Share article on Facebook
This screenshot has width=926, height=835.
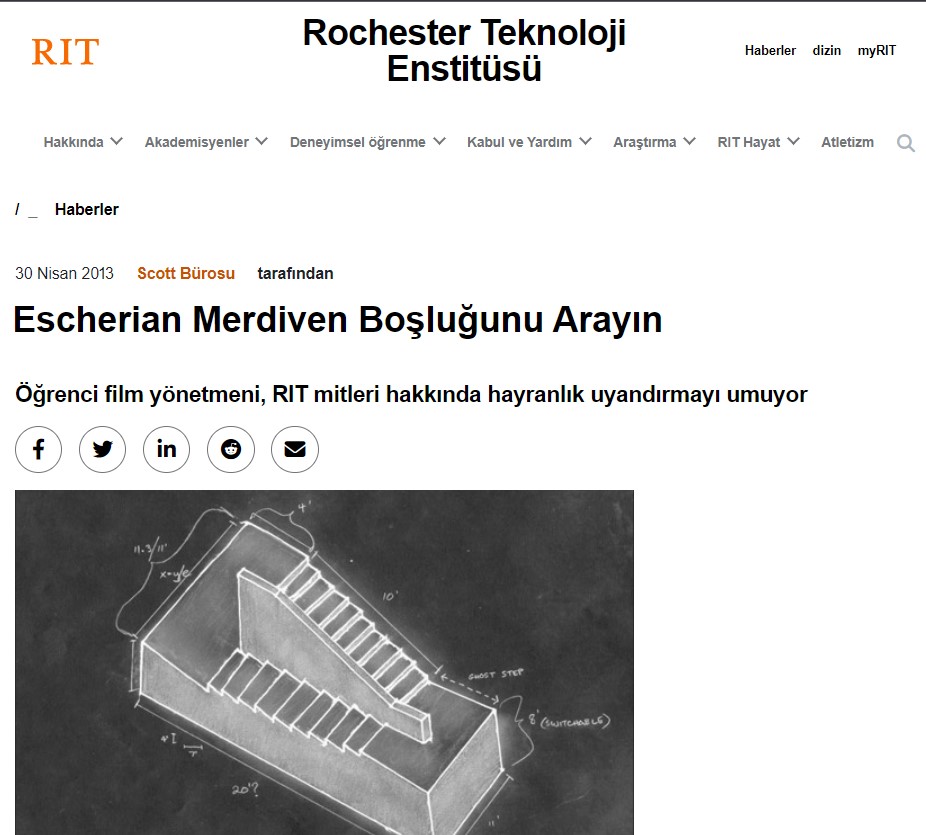coord(39,450)
